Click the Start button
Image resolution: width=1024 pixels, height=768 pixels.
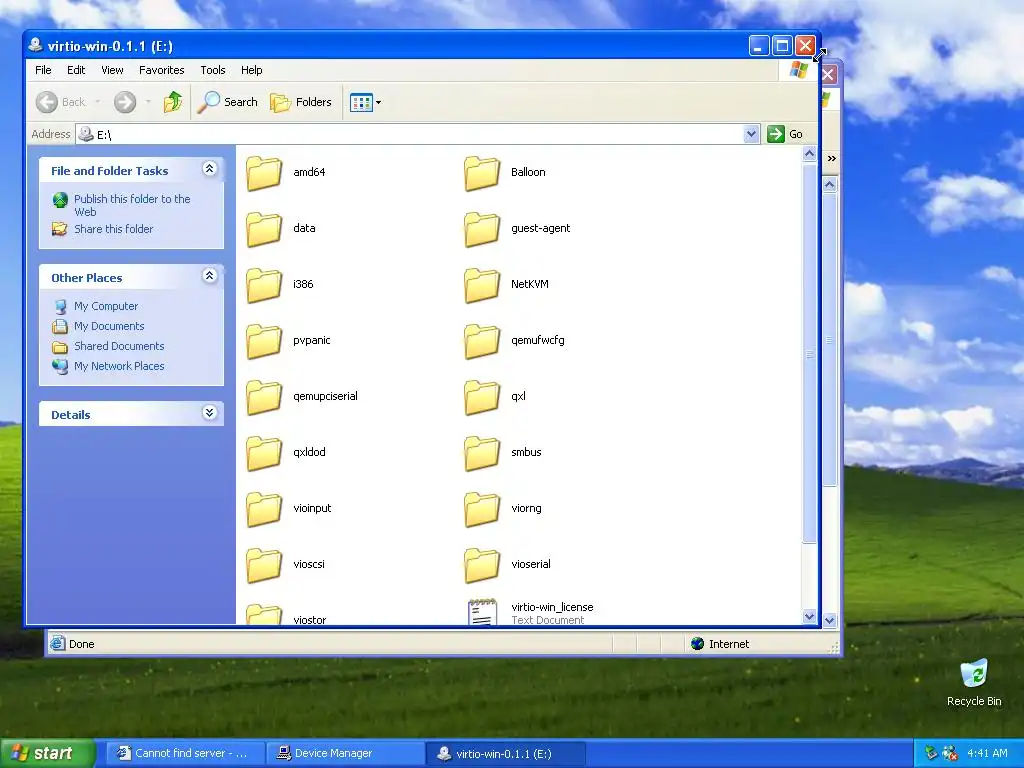(47, 754)
